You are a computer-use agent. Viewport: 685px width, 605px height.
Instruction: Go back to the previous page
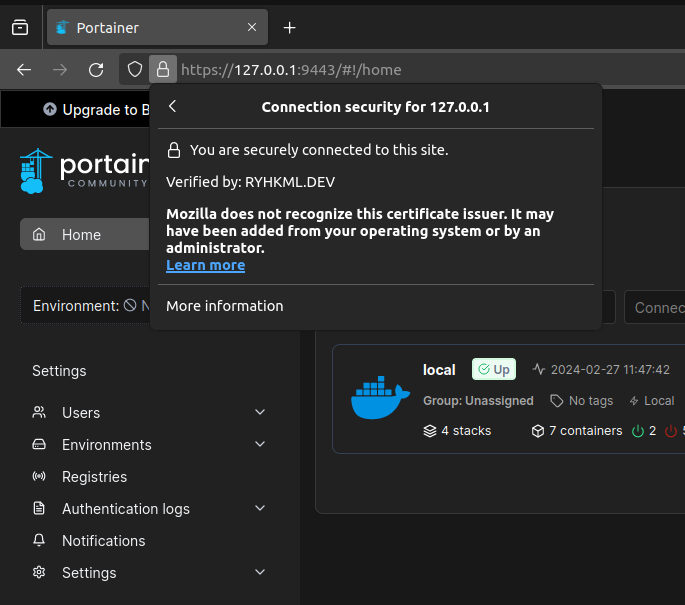click(24, 69)
